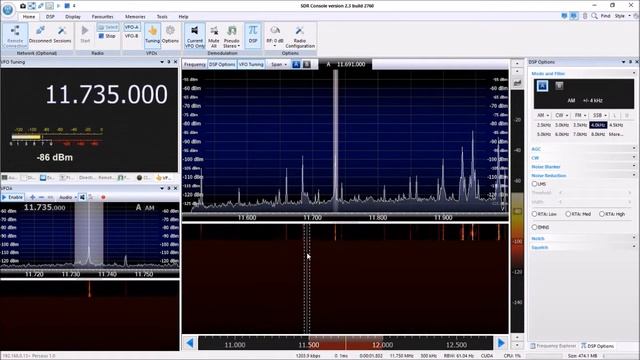Click More... filter bandwidths
This screenshot has width=640, height=360.
tap(616, 134)
